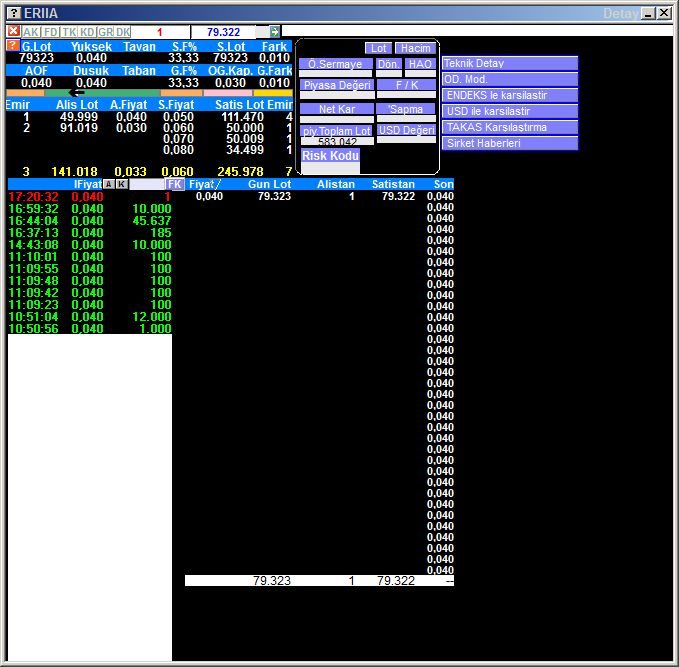Open the TK tab
Screen dimensions: 679x667
(x=69, y=32)
